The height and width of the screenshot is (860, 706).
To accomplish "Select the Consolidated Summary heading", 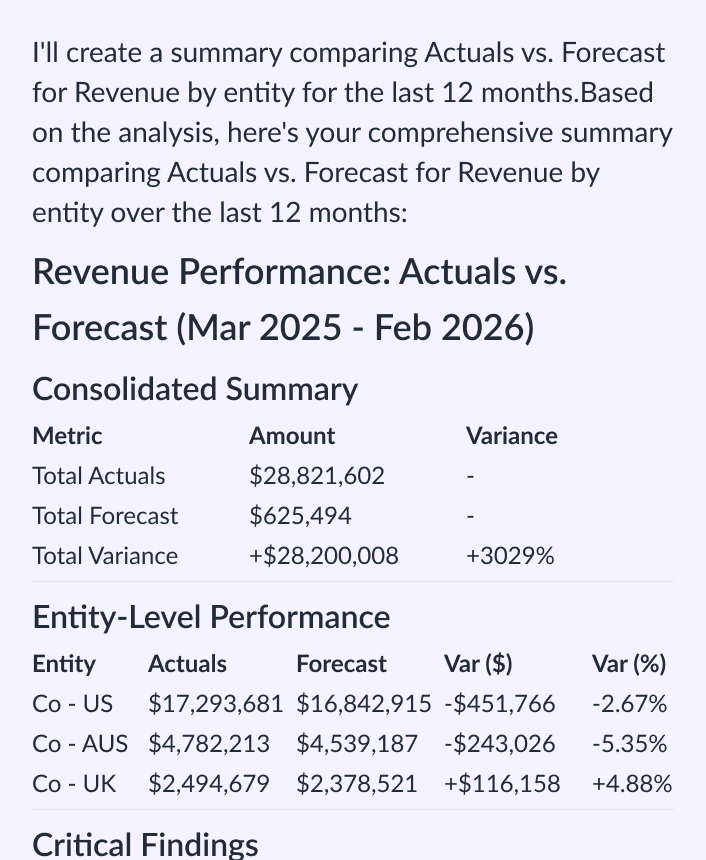I will click(x=195, y=389).
